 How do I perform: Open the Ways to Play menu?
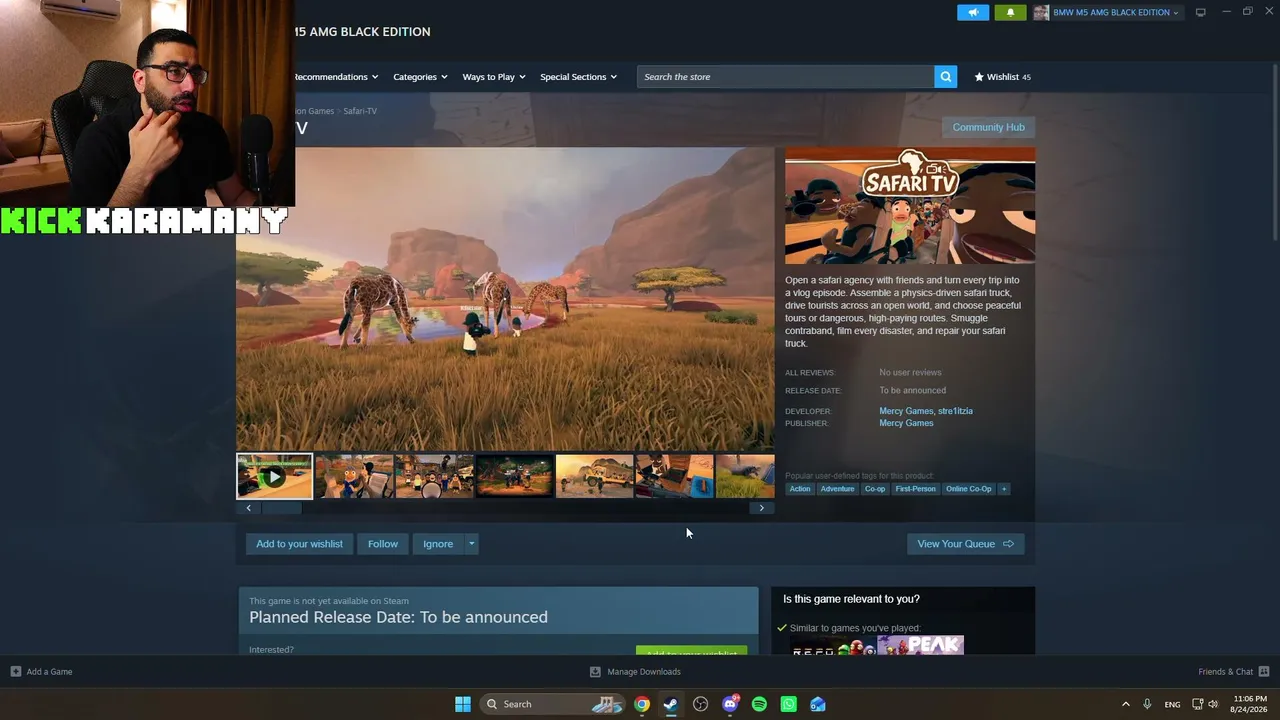(x=494, y=77)
